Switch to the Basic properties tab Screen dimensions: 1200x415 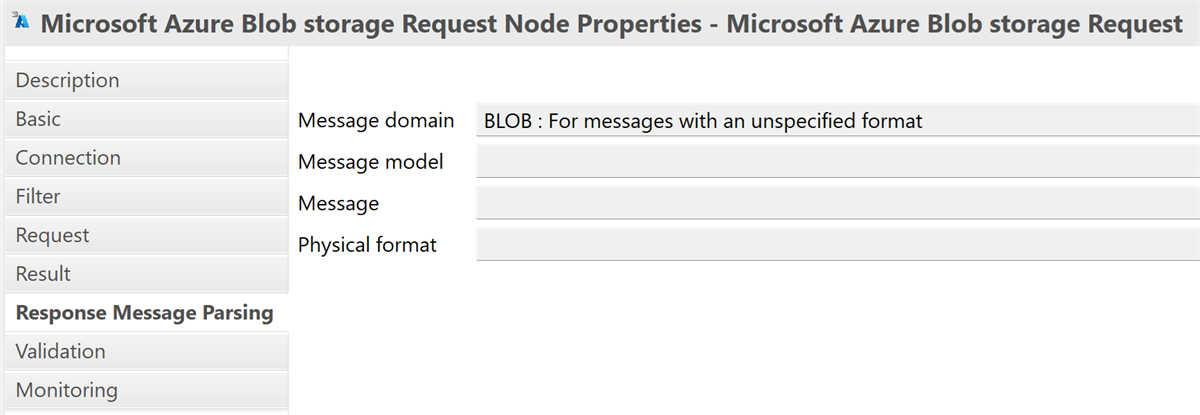[38, 119]
